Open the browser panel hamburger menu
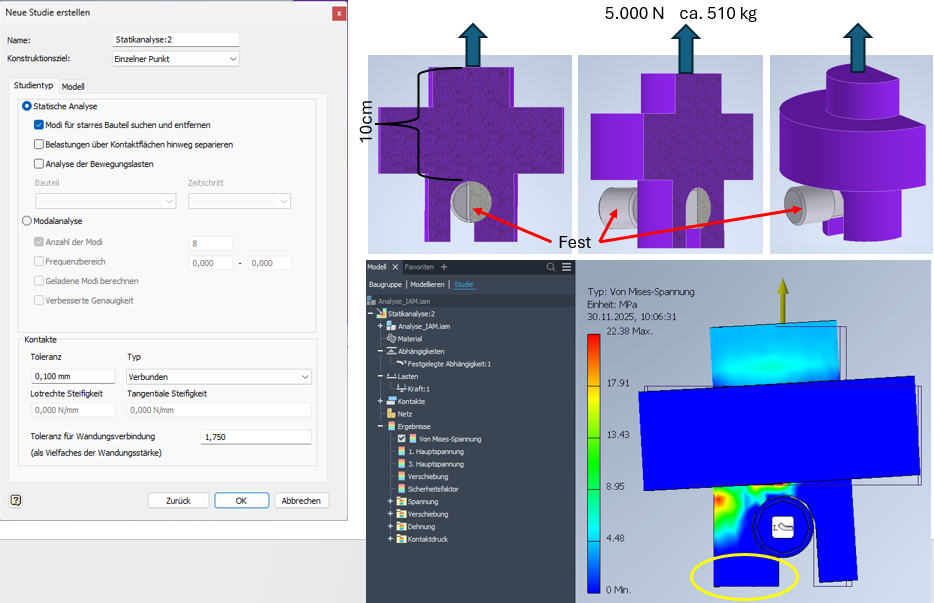 pyautogui.click(x=567, y=267)
